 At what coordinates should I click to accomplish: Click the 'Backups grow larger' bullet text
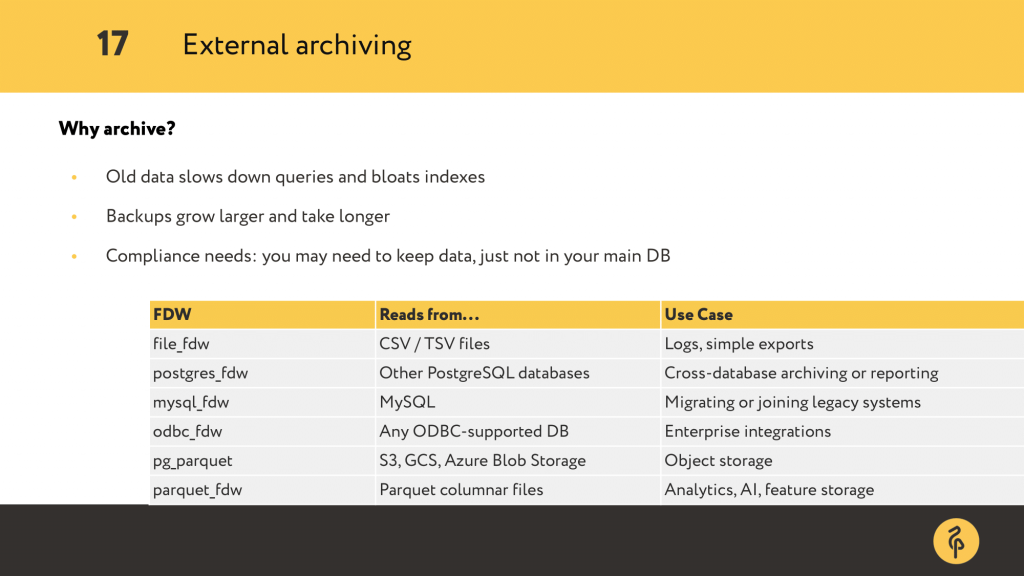tap(248, 217)
